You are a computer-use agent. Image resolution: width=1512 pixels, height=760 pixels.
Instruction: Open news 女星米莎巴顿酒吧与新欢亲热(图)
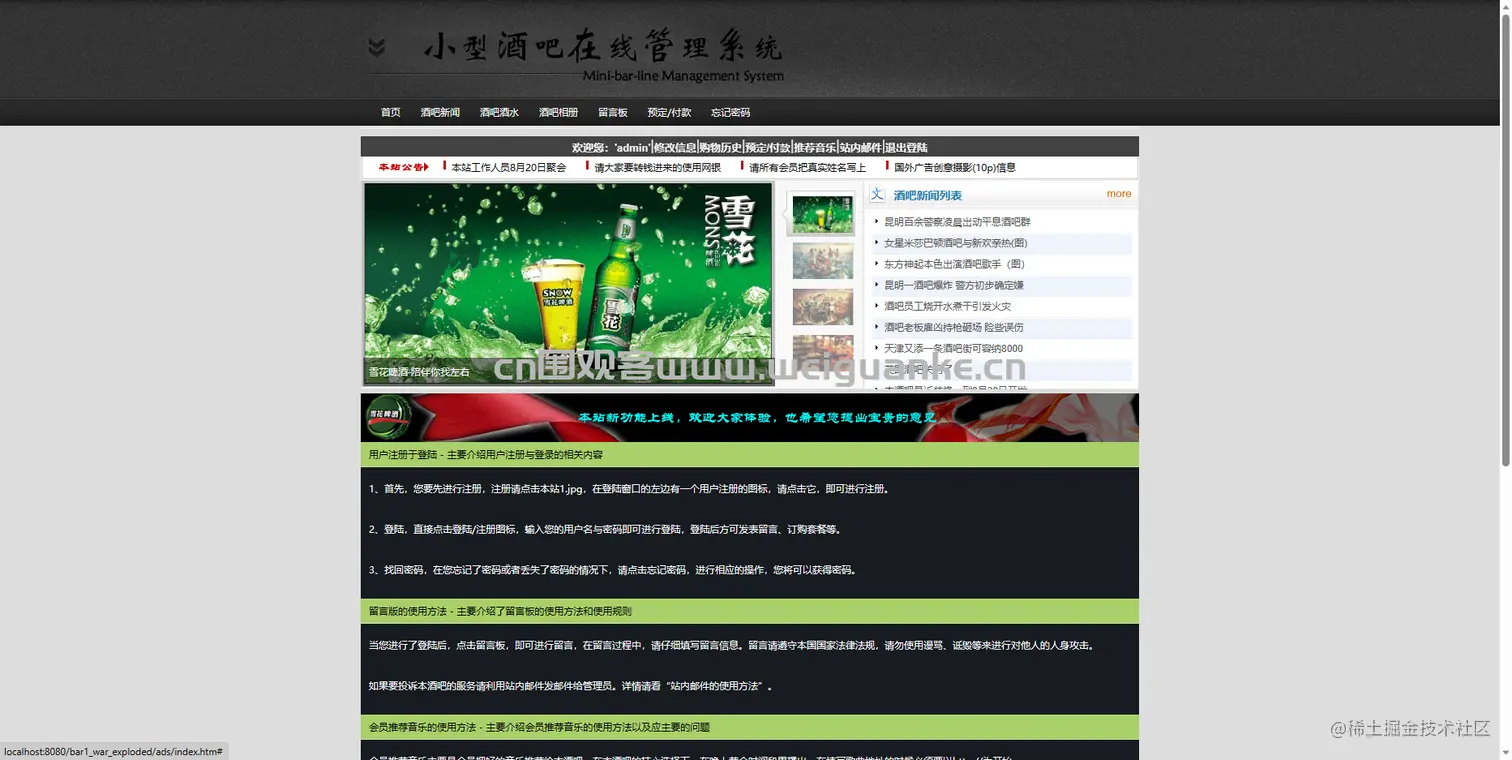[956, 243]
